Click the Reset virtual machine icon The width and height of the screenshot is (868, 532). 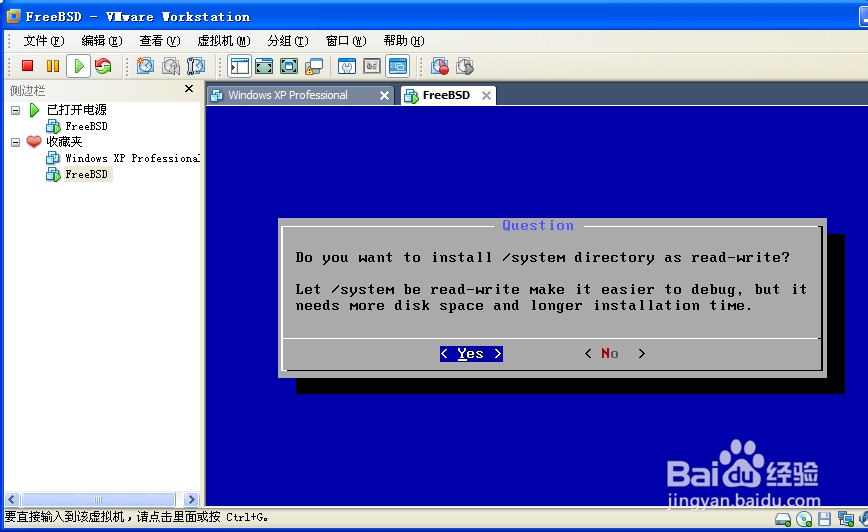tap(103, 66)
